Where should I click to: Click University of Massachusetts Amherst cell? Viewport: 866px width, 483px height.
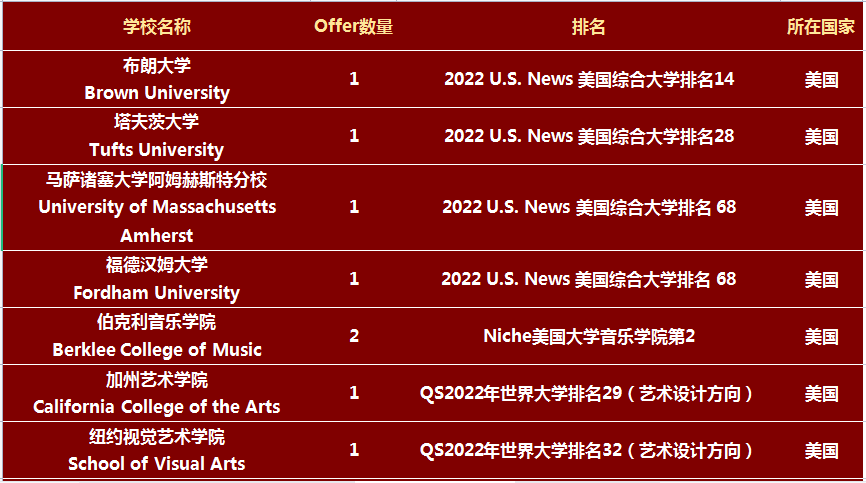click(157, 207)
